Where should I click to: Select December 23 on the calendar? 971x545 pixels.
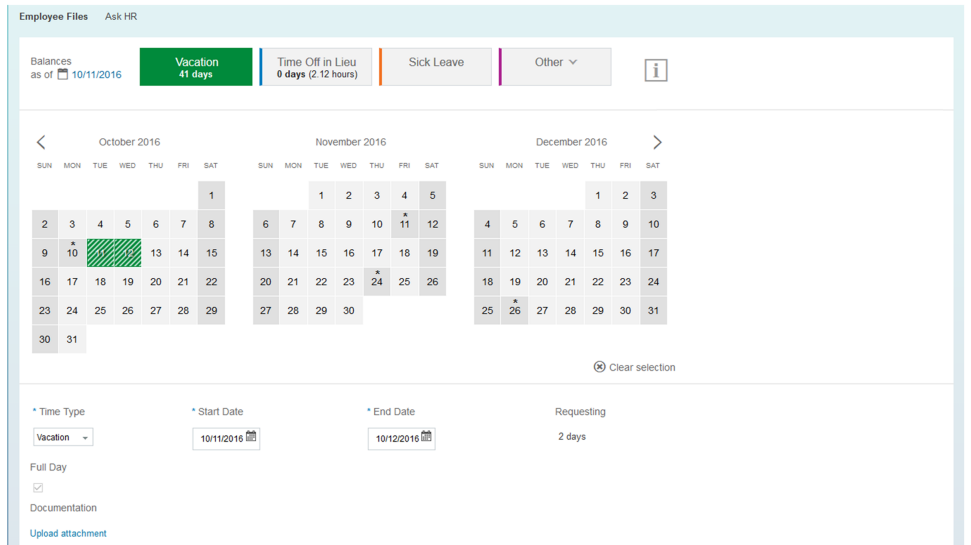pyautogui.click(x=625, y=282)
